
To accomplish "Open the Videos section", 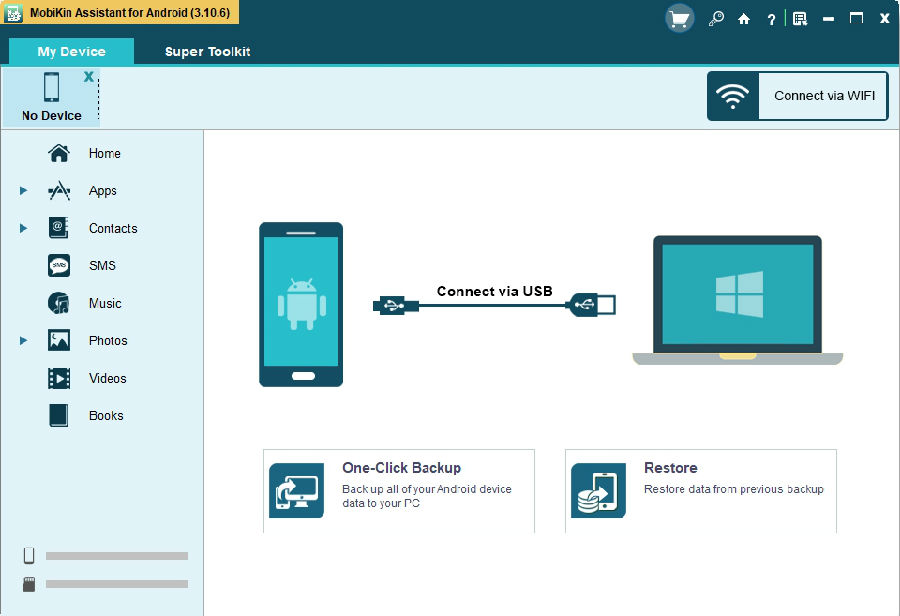I will pos(106,378).
